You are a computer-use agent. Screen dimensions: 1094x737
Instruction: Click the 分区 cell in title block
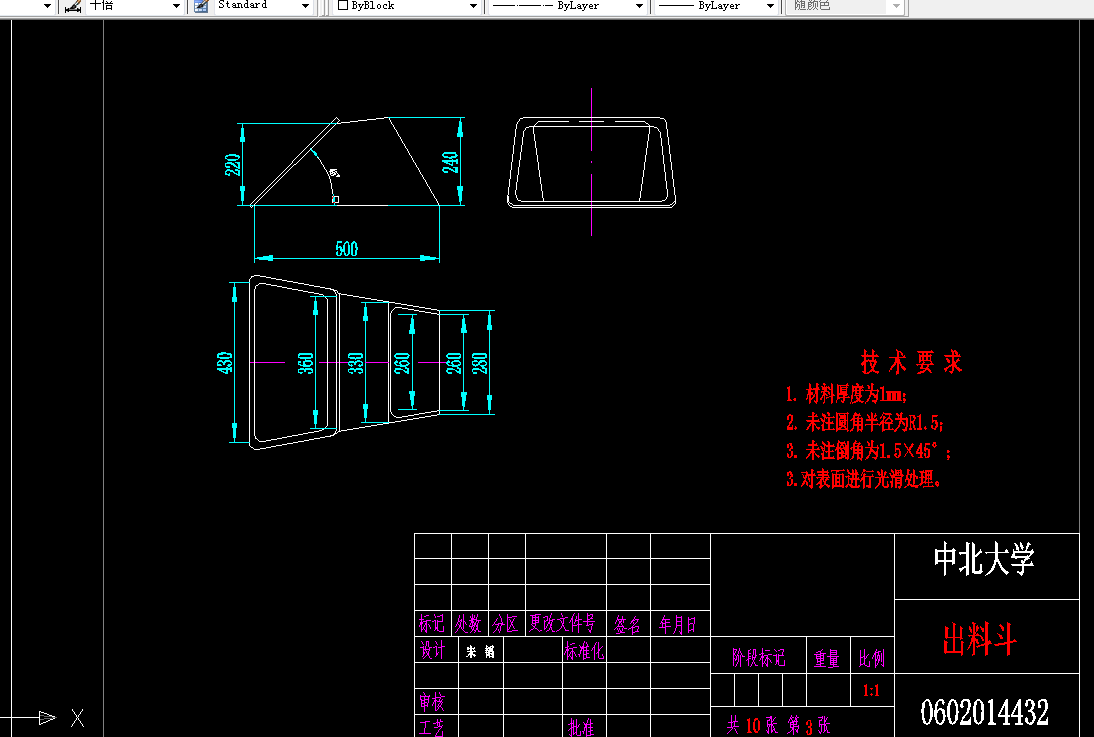pos(506,623)
